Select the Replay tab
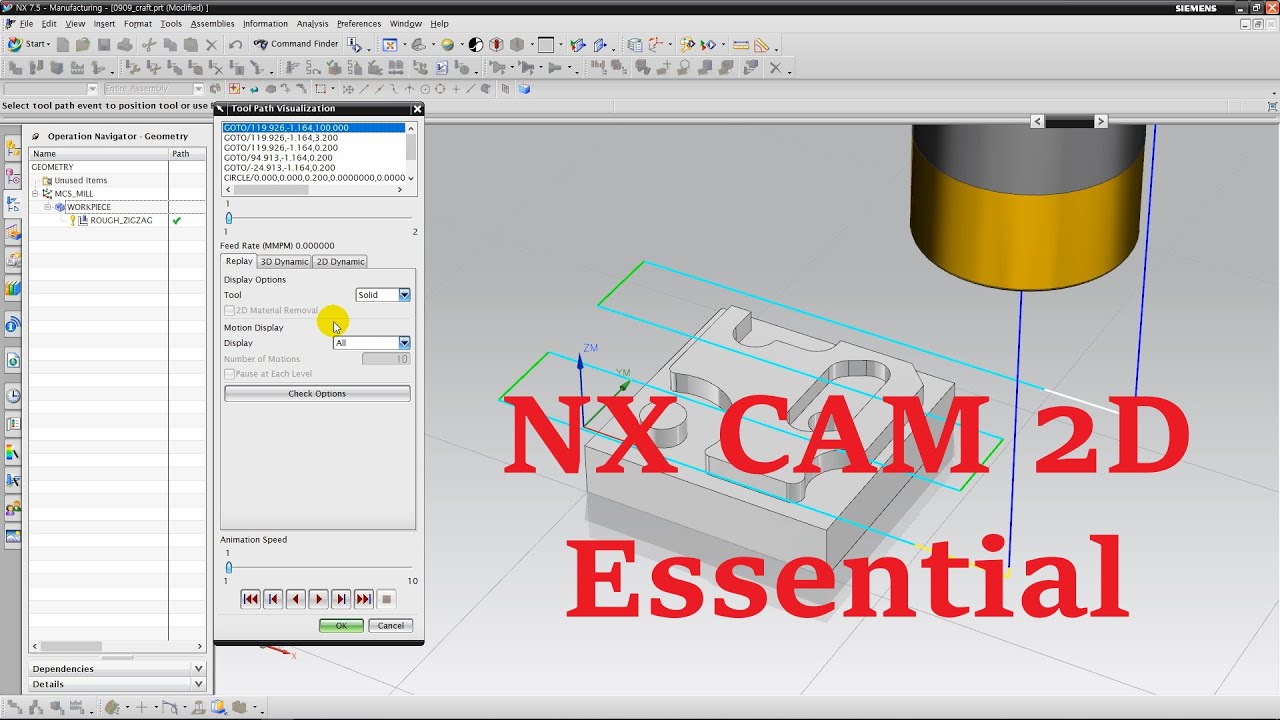The height and width of the screenshot is (720, 1280). [239, 261]
